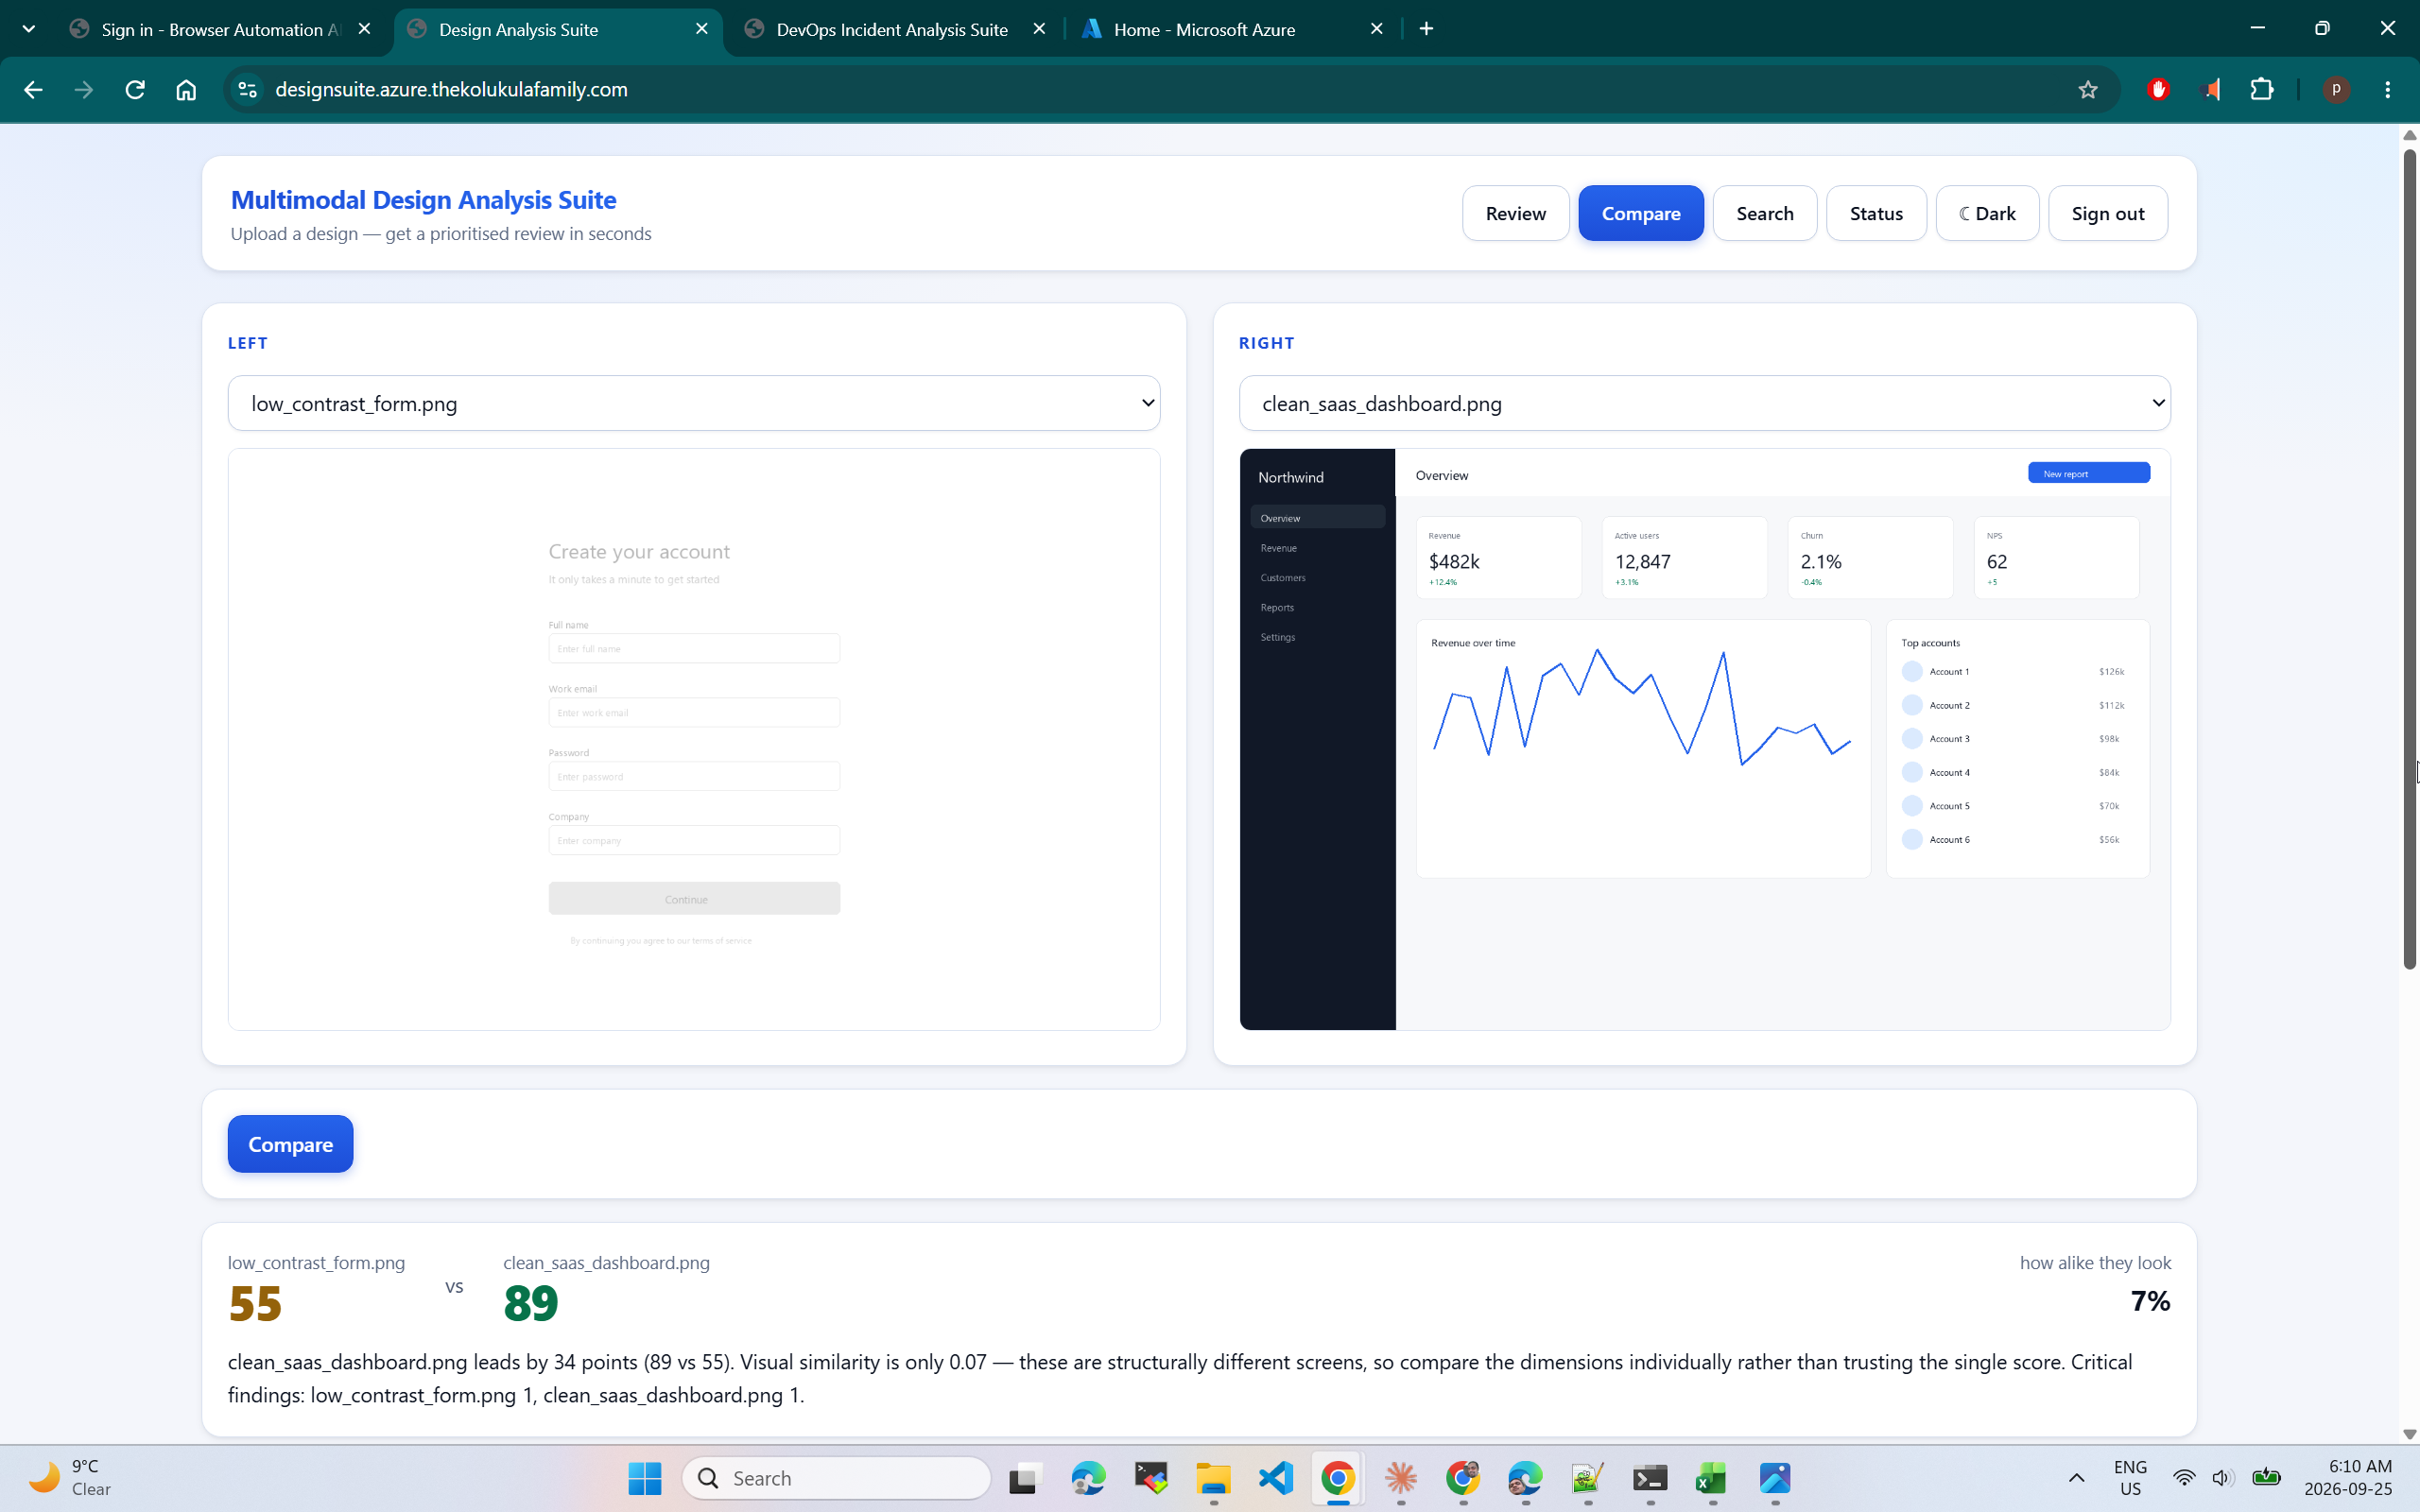Open Visual Studio Code from taskbar

pyautogui.click(x=1276, y=1478)
